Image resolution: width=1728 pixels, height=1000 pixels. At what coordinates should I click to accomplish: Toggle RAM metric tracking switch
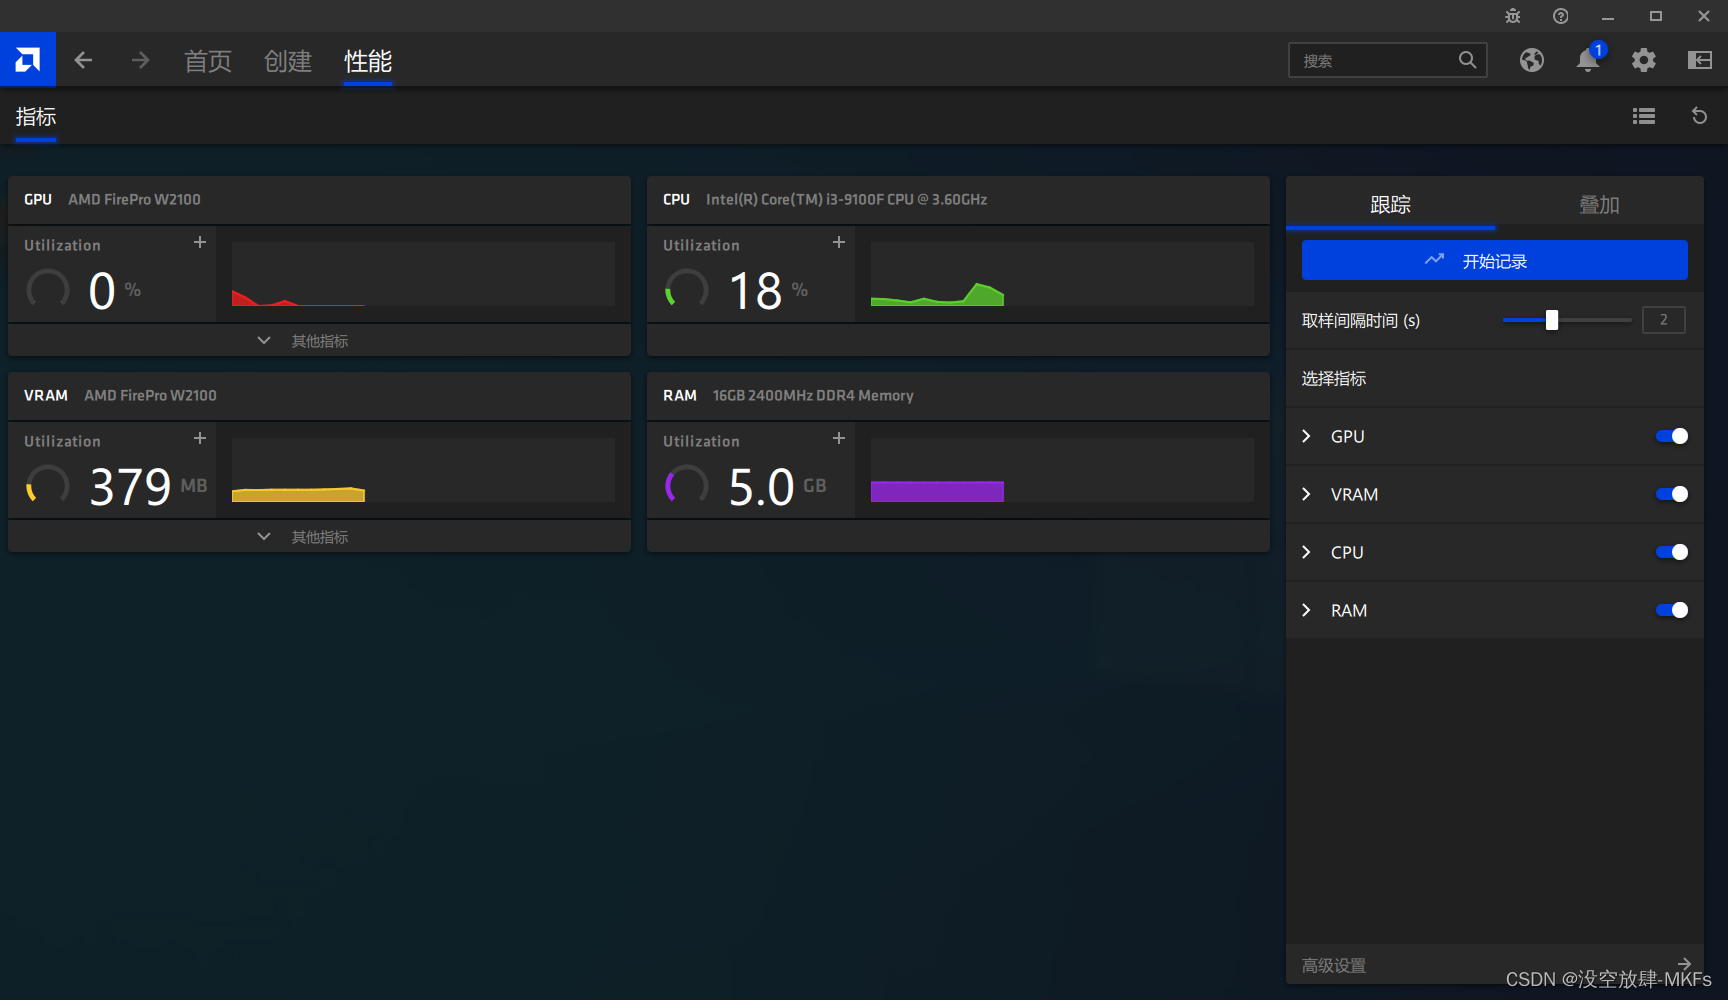coord(1672,610)
